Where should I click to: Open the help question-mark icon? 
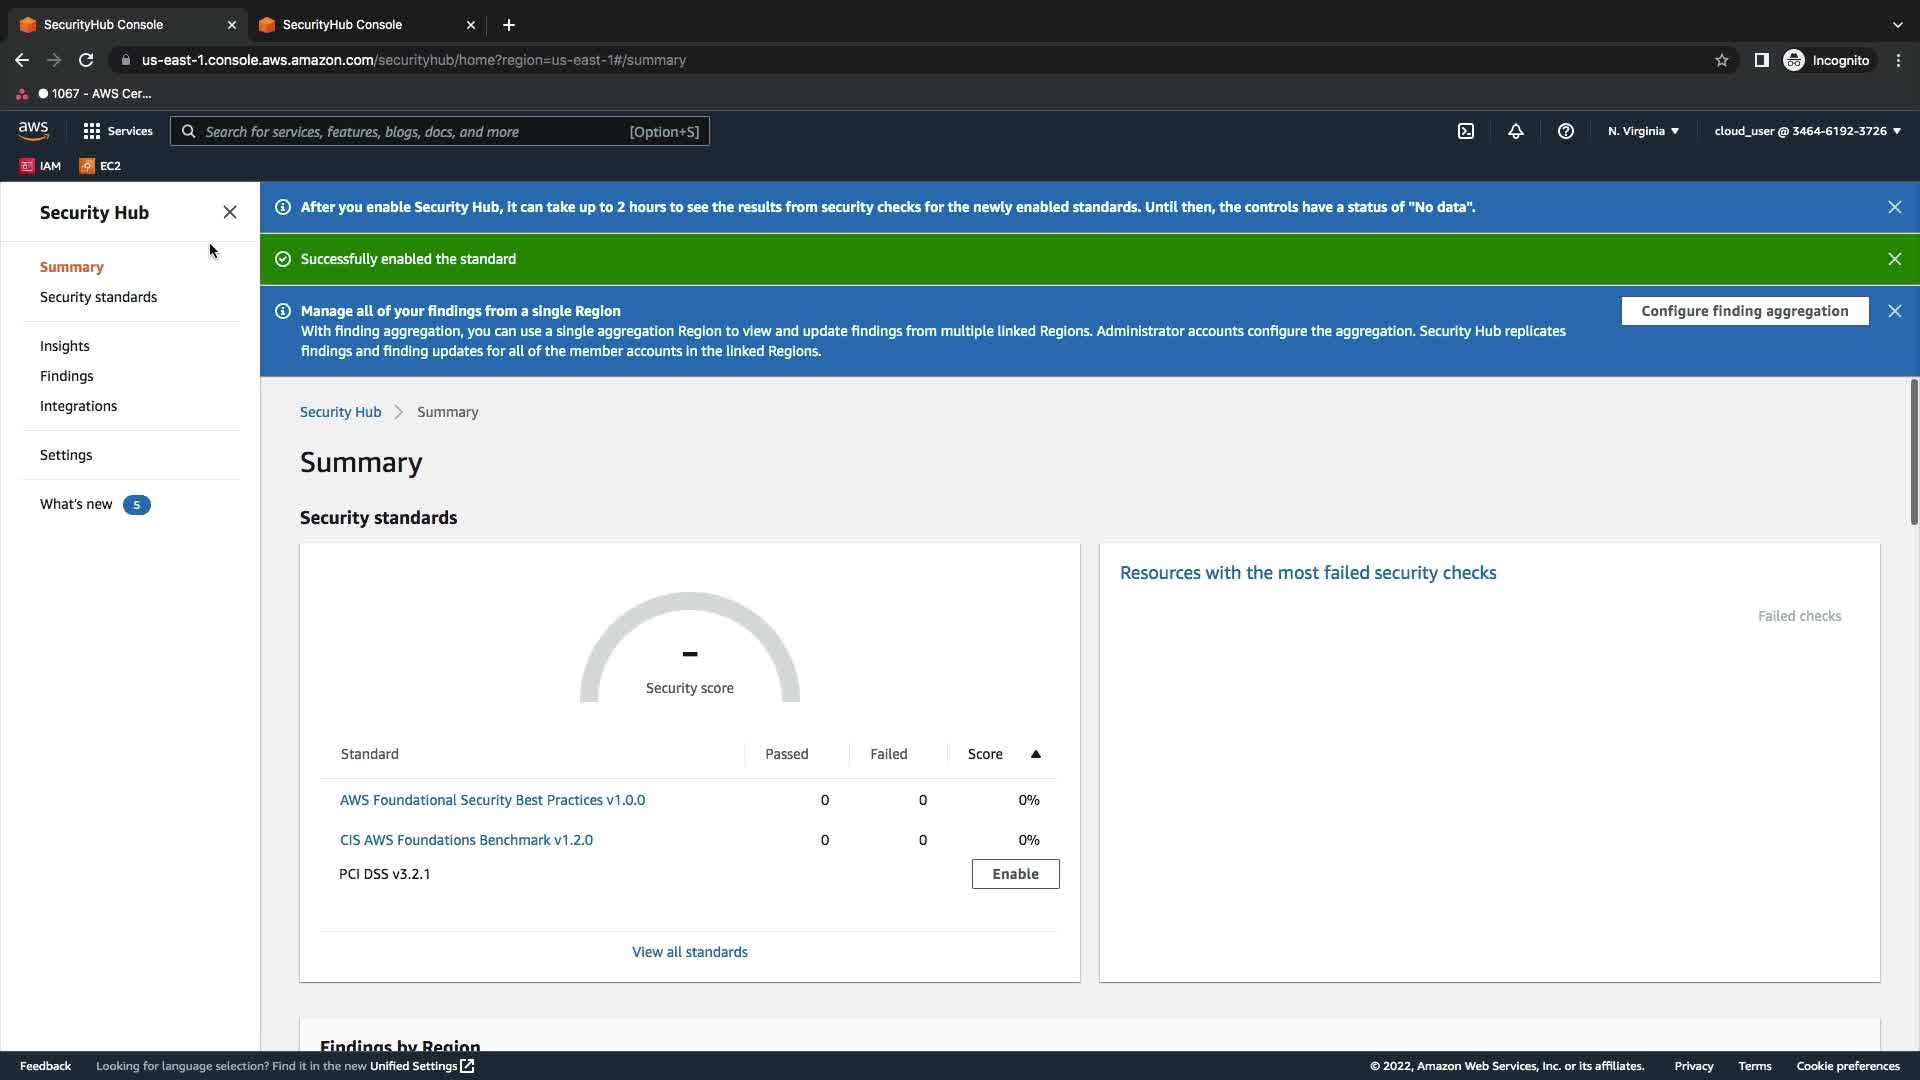(1566, 131)
